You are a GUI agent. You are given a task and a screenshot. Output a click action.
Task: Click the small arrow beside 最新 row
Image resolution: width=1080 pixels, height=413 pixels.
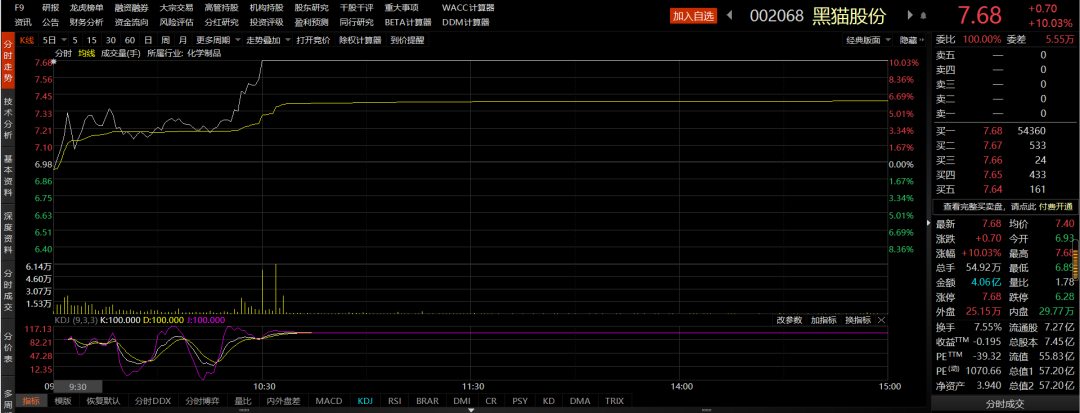point(927,224)
